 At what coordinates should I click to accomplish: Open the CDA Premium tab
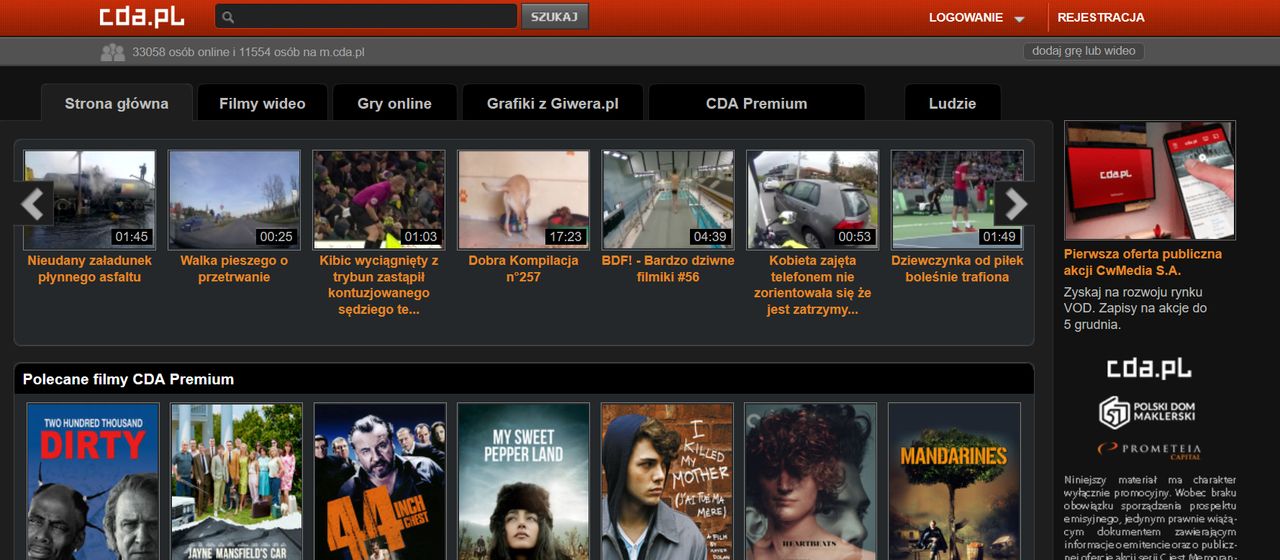(x=756, y=103)
